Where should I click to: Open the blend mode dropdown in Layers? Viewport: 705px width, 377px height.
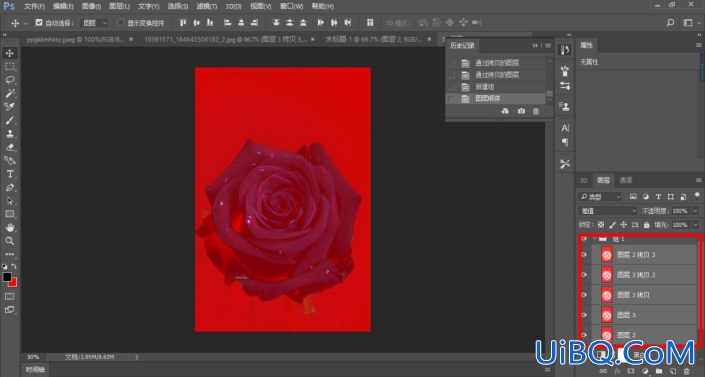(608, 211)
